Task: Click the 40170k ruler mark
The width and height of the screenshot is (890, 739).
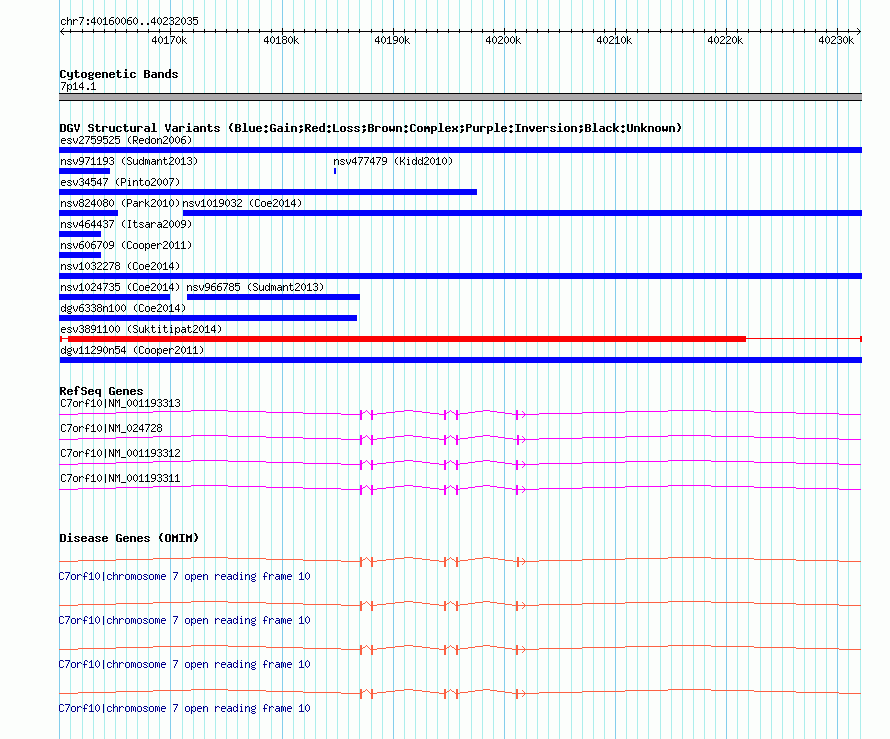Action: 169,40
